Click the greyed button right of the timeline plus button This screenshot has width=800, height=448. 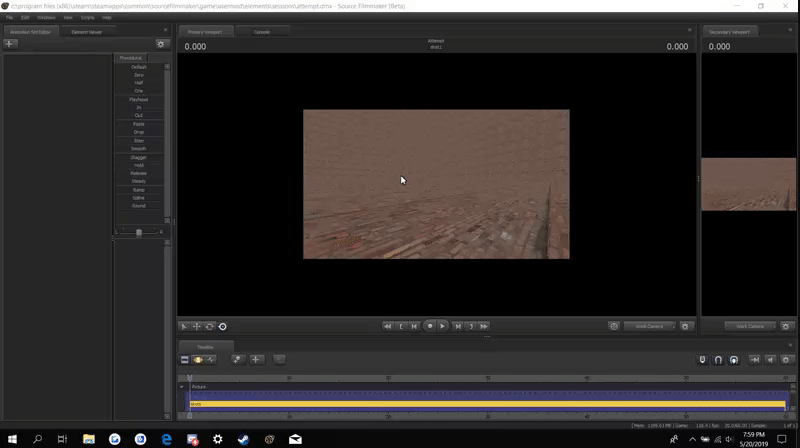pyautogui.click(x=279, y=360)
